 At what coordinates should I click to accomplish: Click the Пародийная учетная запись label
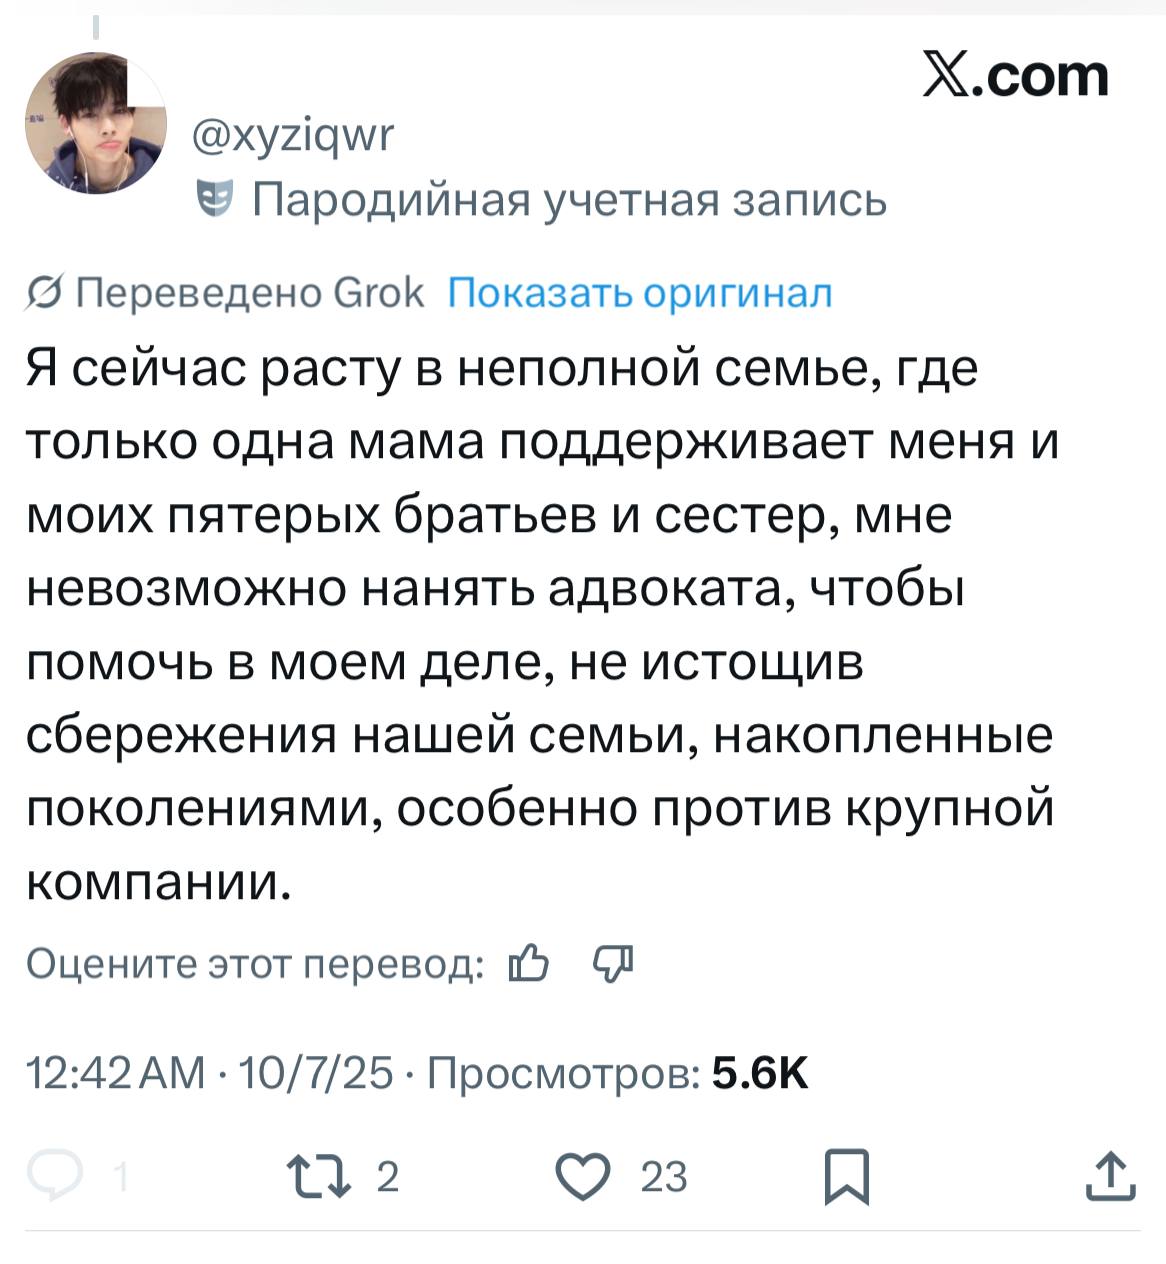coord(569,199)
